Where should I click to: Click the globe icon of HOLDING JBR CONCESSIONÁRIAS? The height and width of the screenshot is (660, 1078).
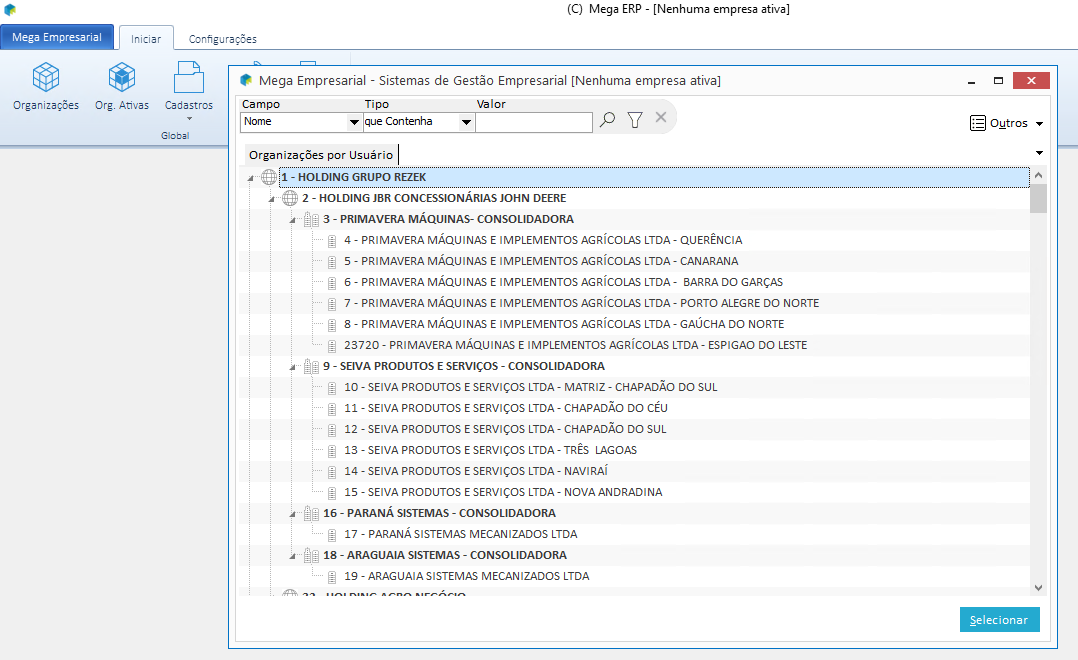click(x=290, y=198)
